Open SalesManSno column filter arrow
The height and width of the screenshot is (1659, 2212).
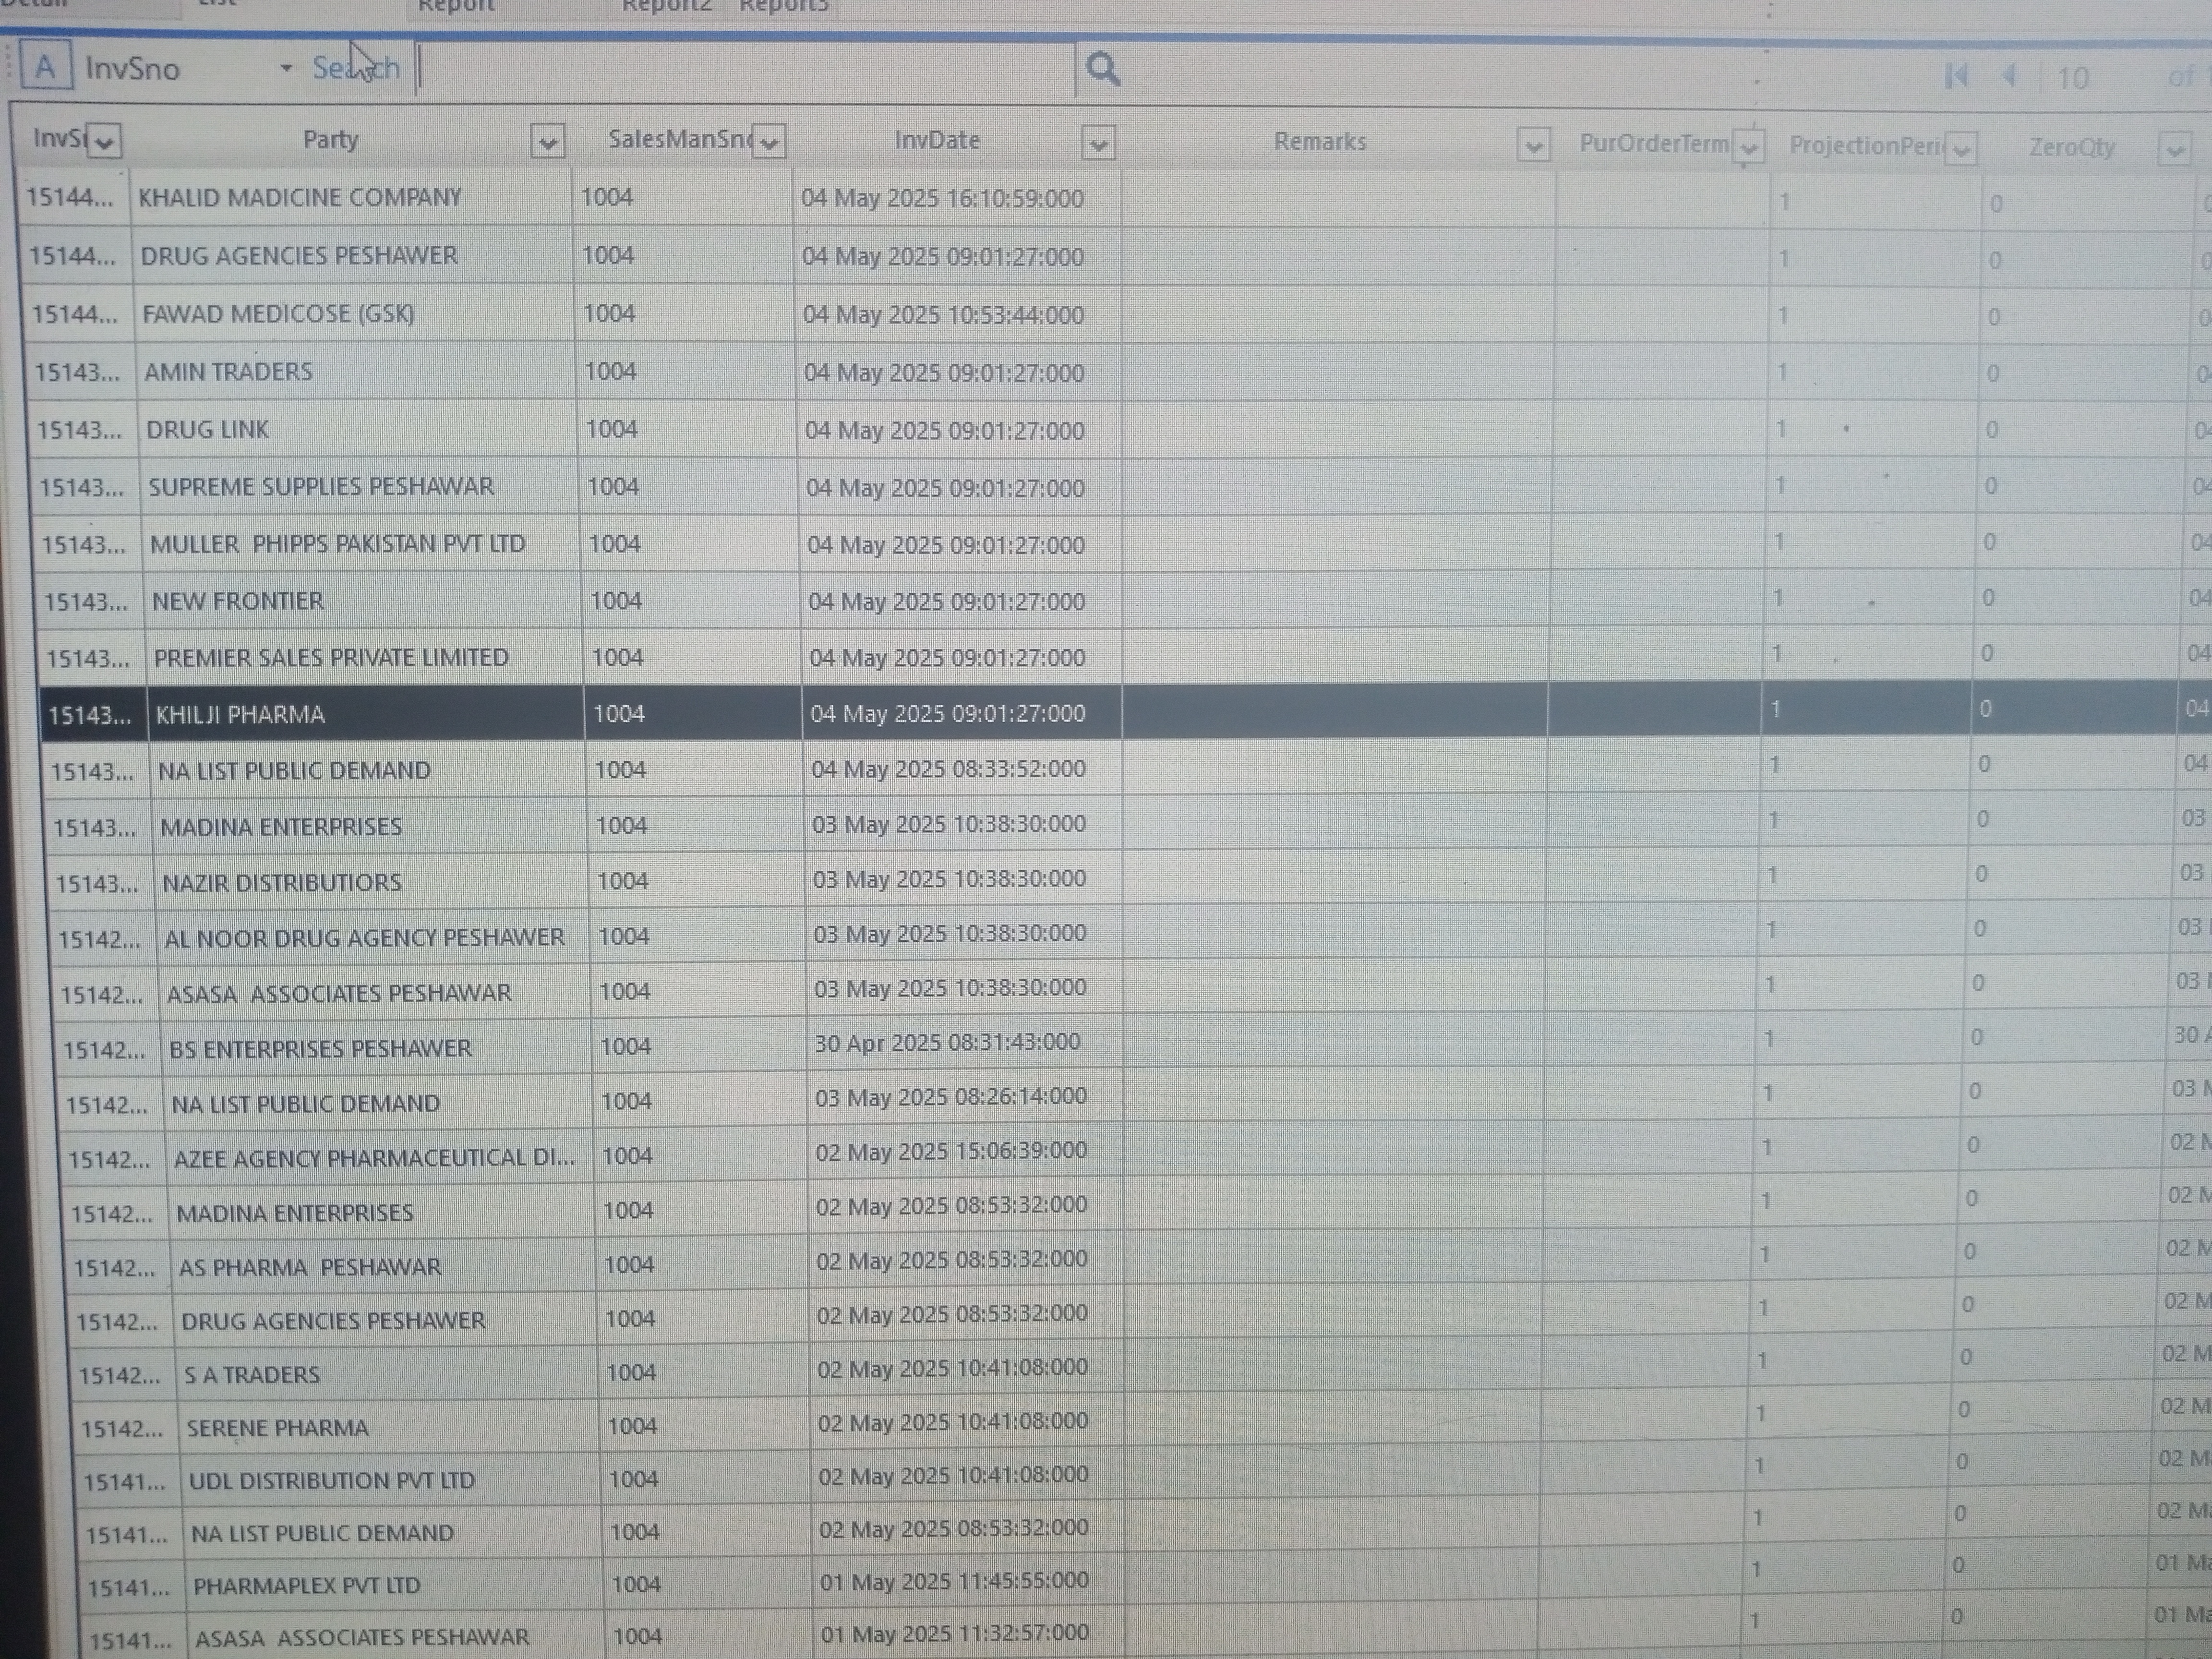[x=769, y=142]
